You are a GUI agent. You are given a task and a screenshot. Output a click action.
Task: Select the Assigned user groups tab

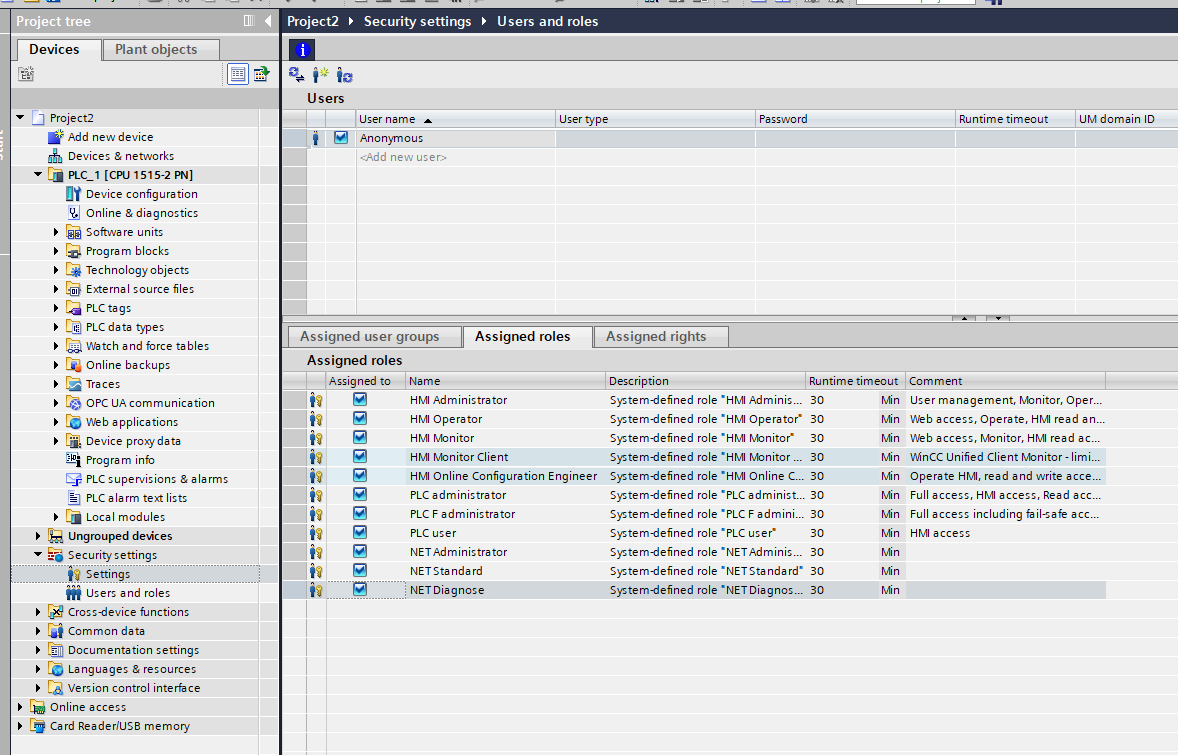[x=369, y=337]
